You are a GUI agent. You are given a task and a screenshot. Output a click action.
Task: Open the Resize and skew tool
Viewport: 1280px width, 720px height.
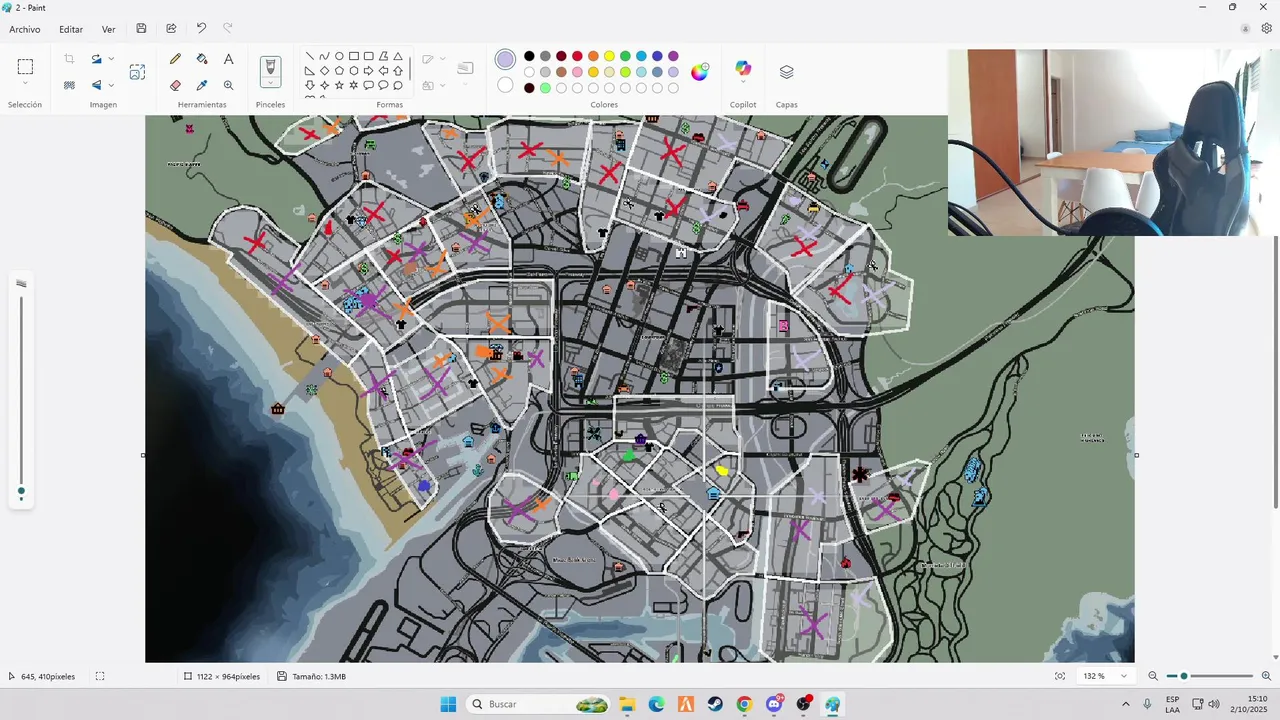click(x=137, y=72)
